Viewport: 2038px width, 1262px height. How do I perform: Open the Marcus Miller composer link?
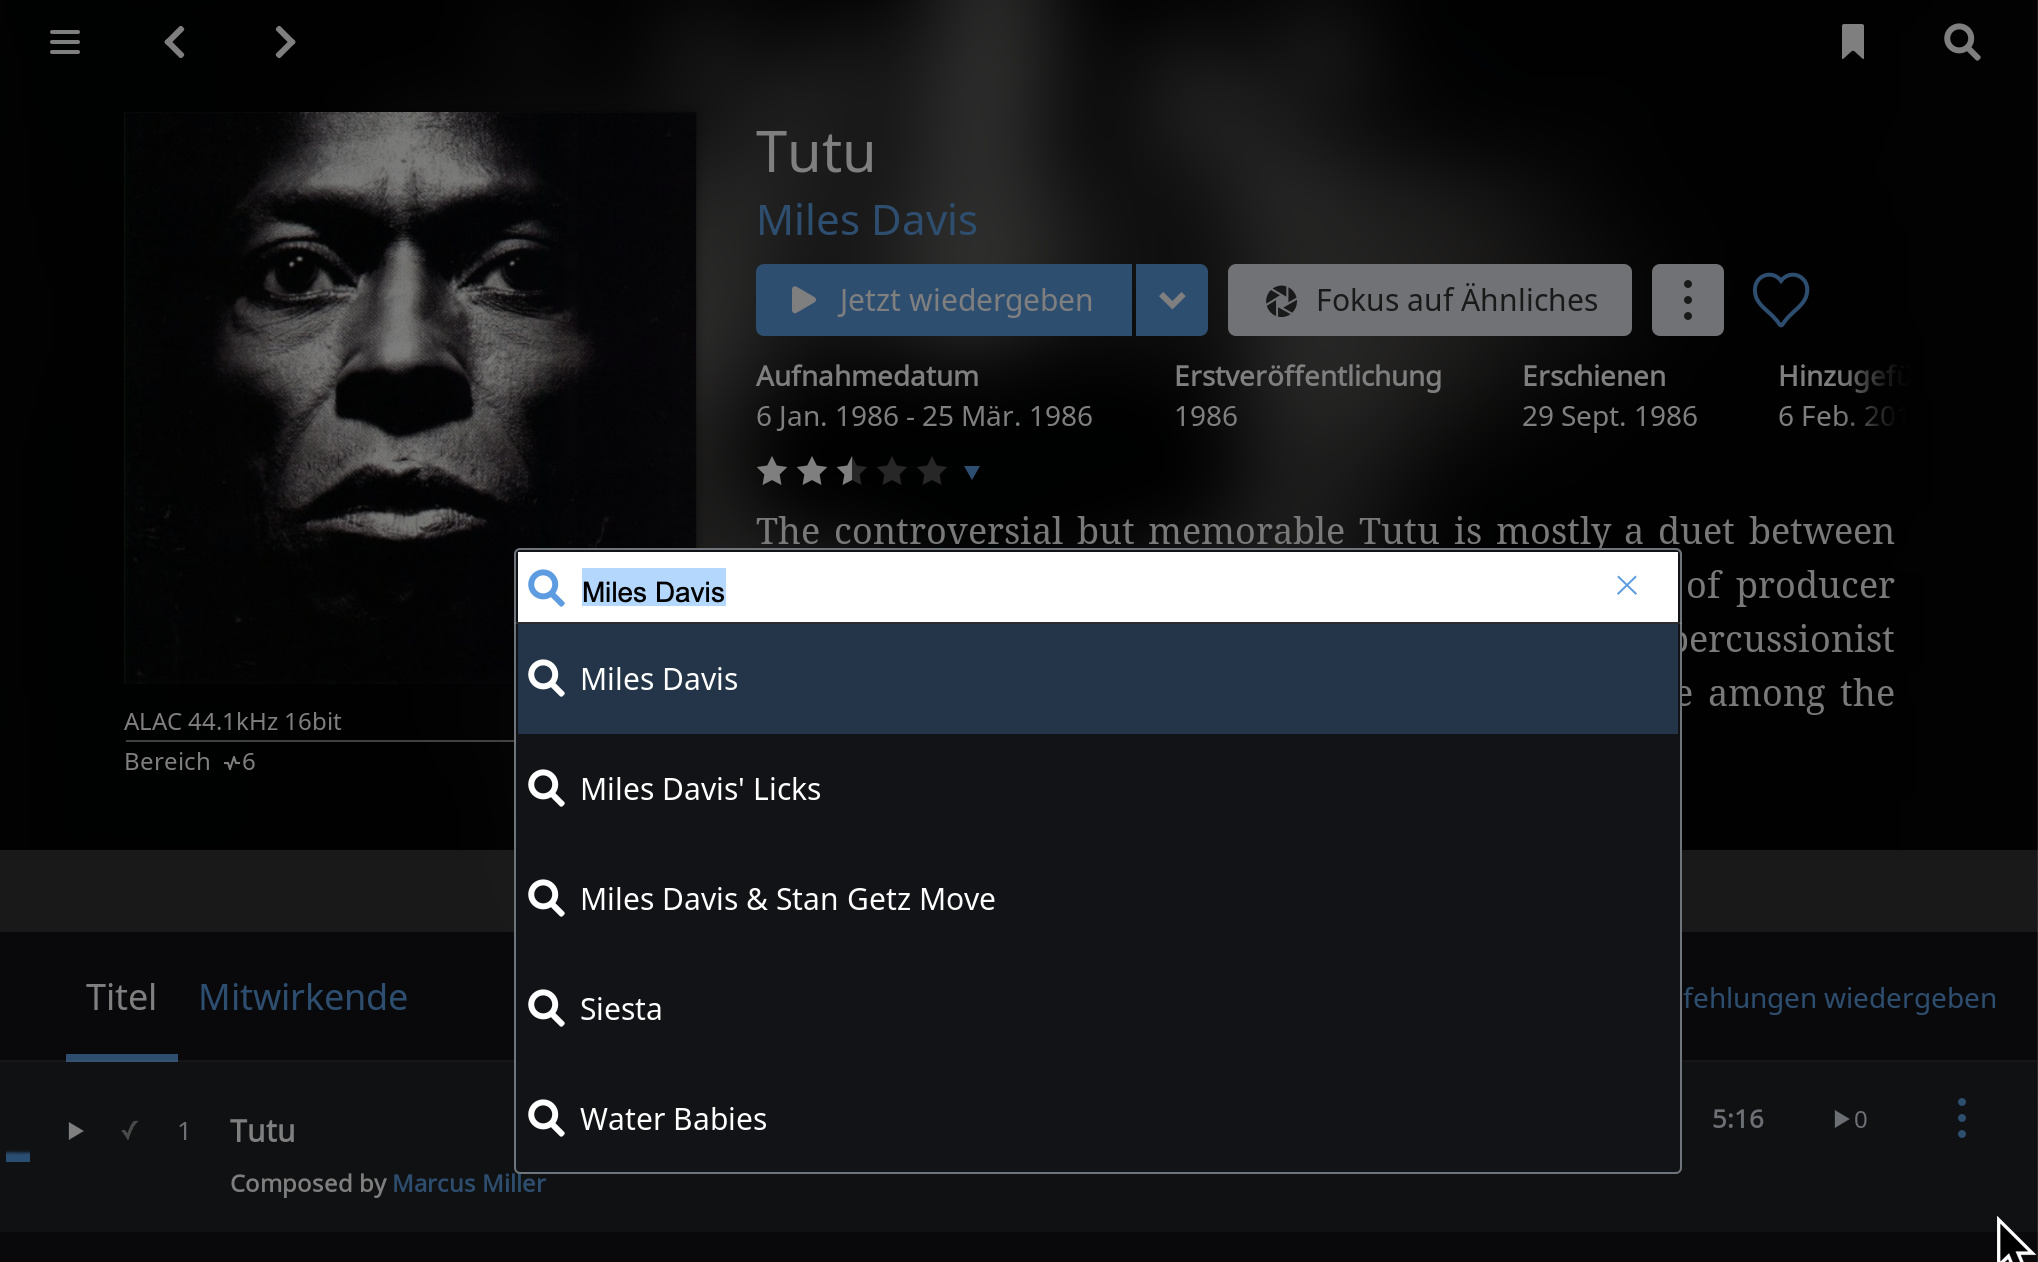pos(469,1183)
